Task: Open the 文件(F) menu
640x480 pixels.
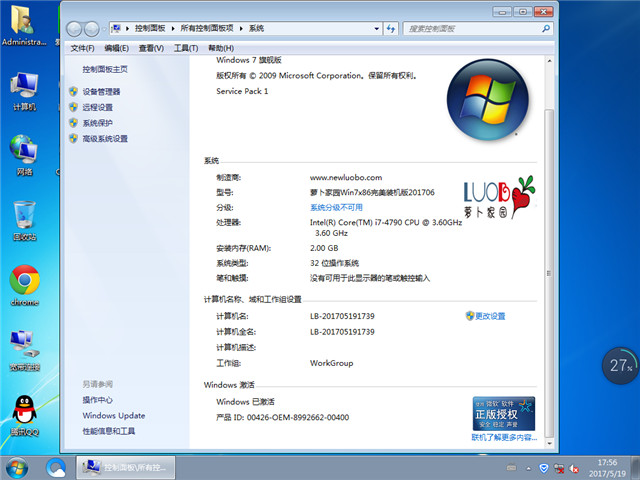Action: click(x=82, y=48)
